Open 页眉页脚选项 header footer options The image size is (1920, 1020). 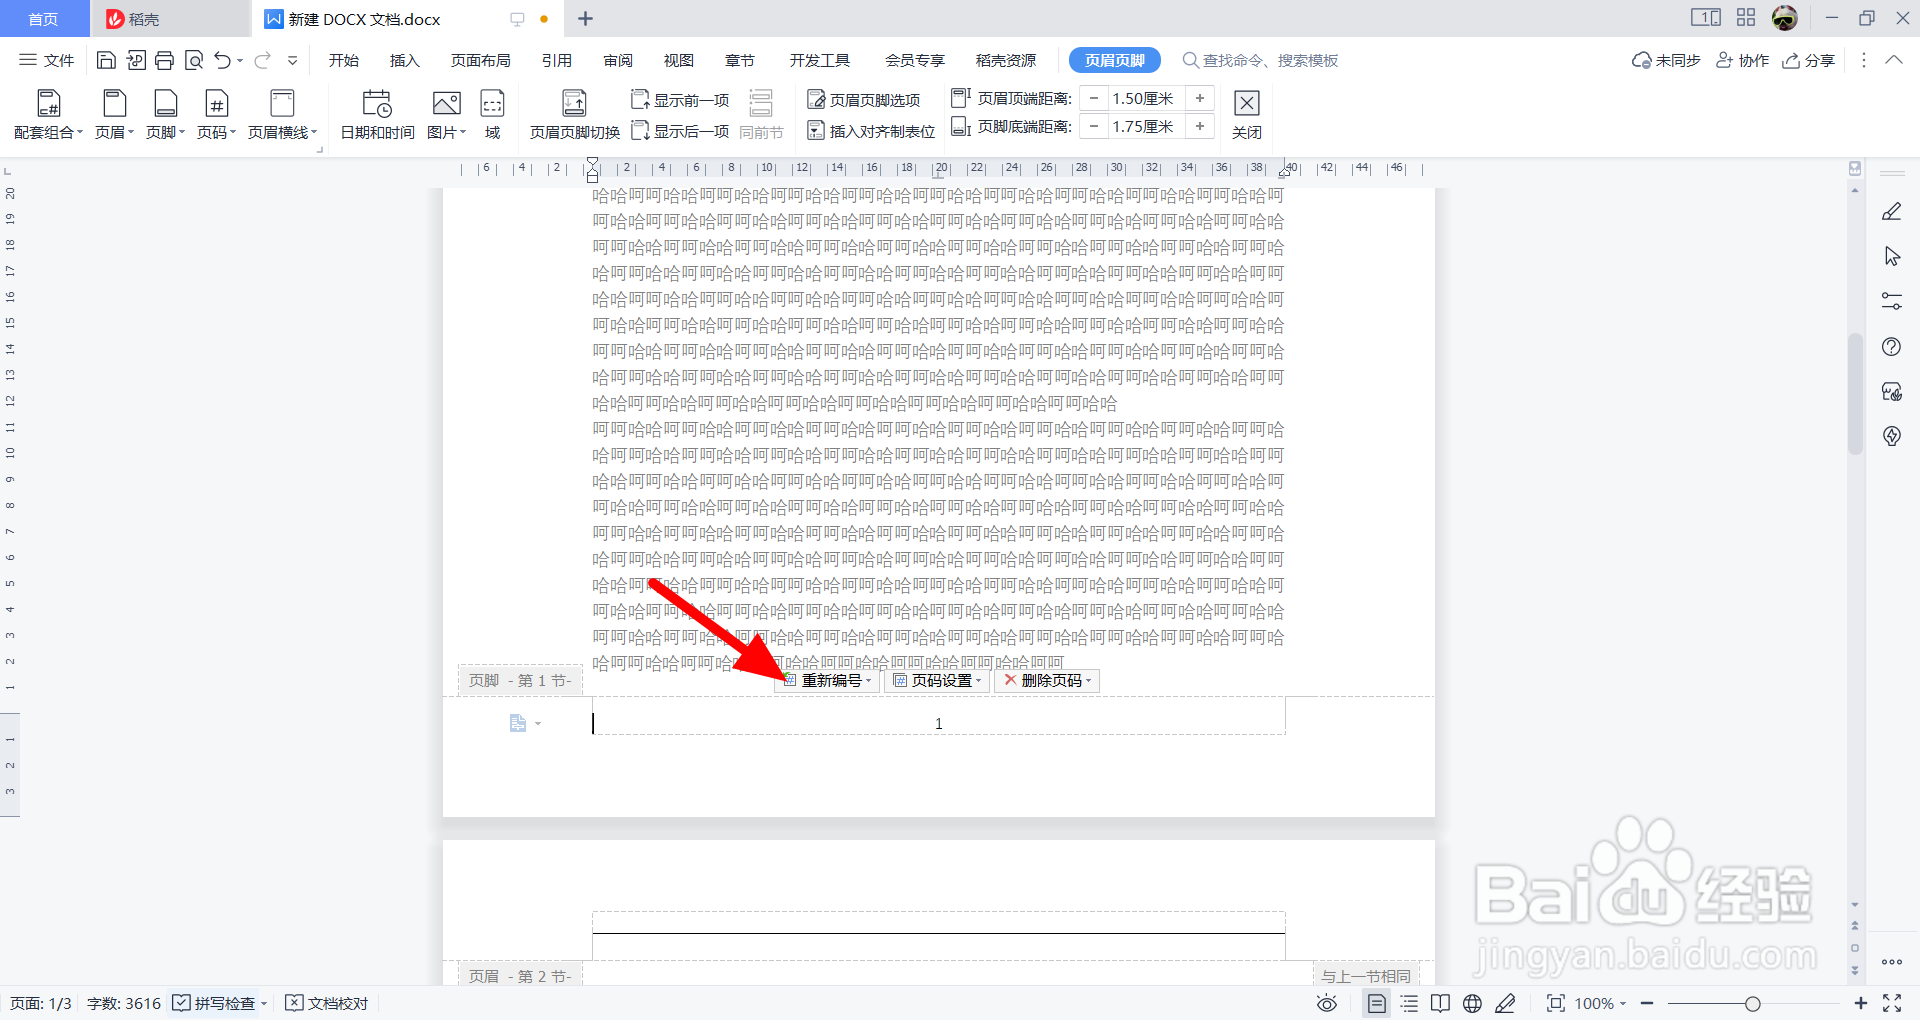[864, 100]
